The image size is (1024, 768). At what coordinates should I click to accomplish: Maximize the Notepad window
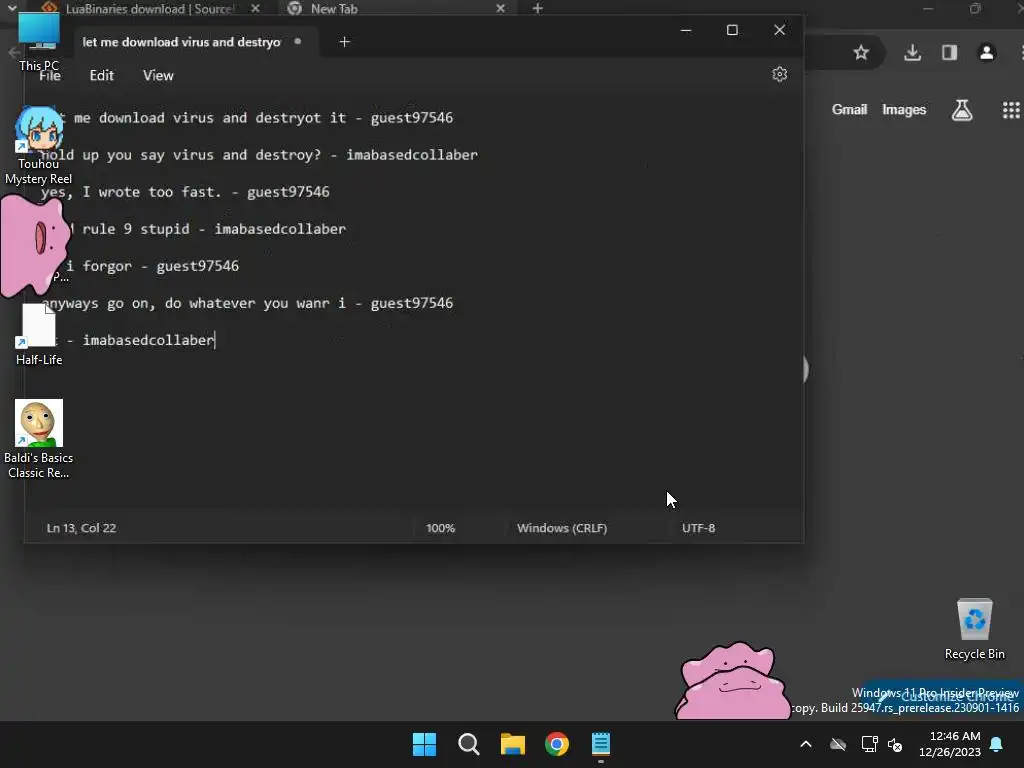click(732, 30)
